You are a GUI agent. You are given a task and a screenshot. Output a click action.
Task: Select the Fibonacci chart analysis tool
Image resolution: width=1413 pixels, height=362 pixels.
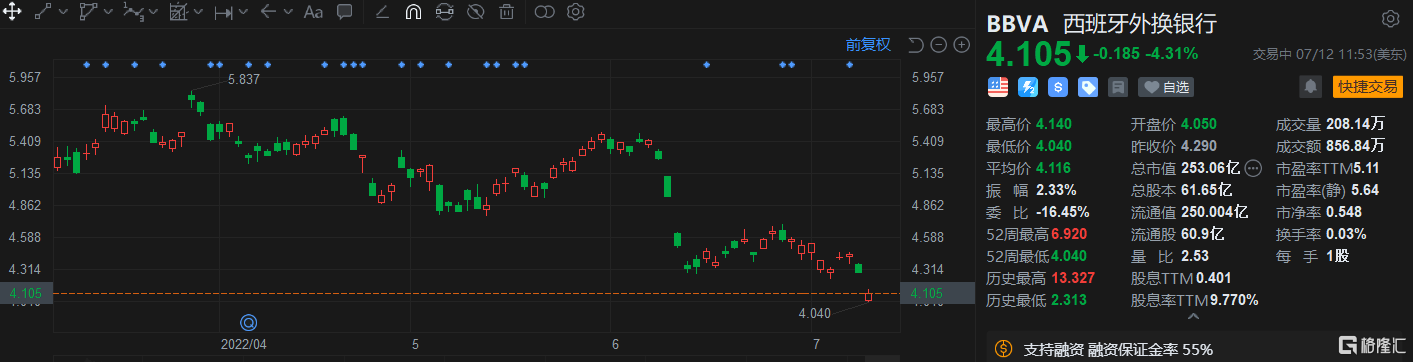(178, 13)
